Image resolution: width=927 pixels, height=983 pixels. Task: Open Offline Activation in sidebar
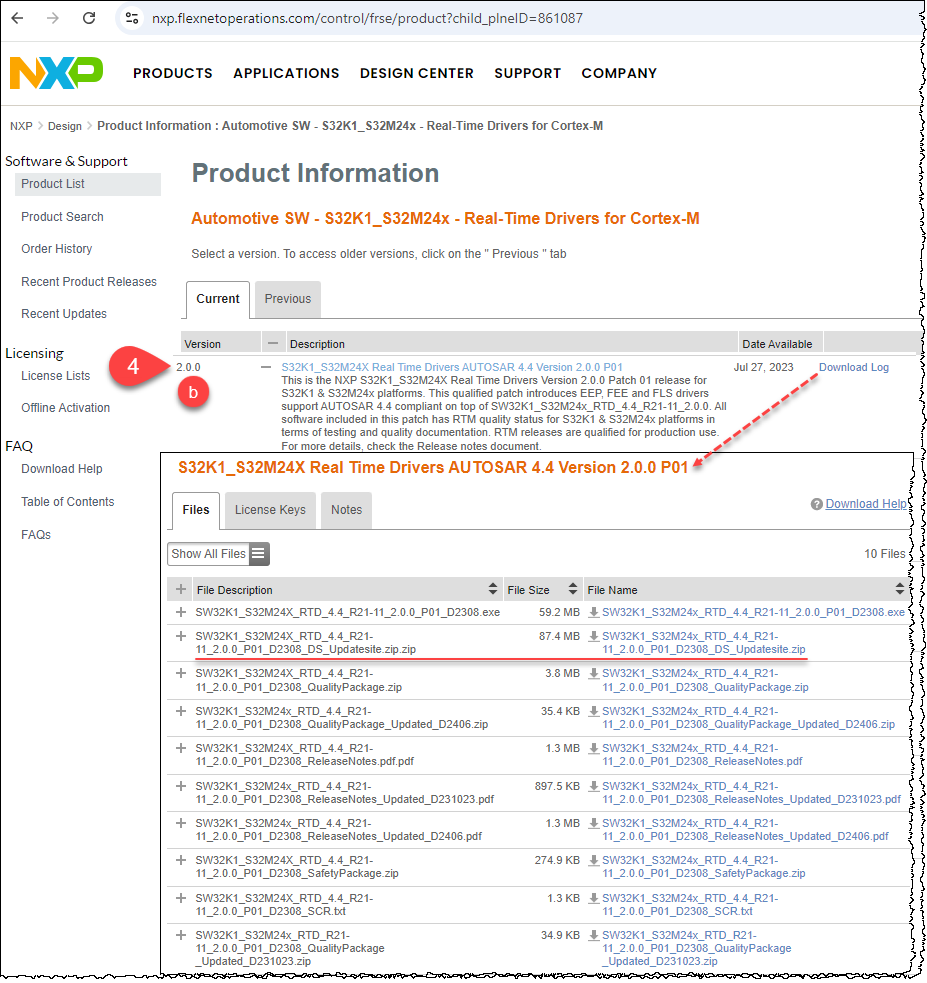coord(65,408)
